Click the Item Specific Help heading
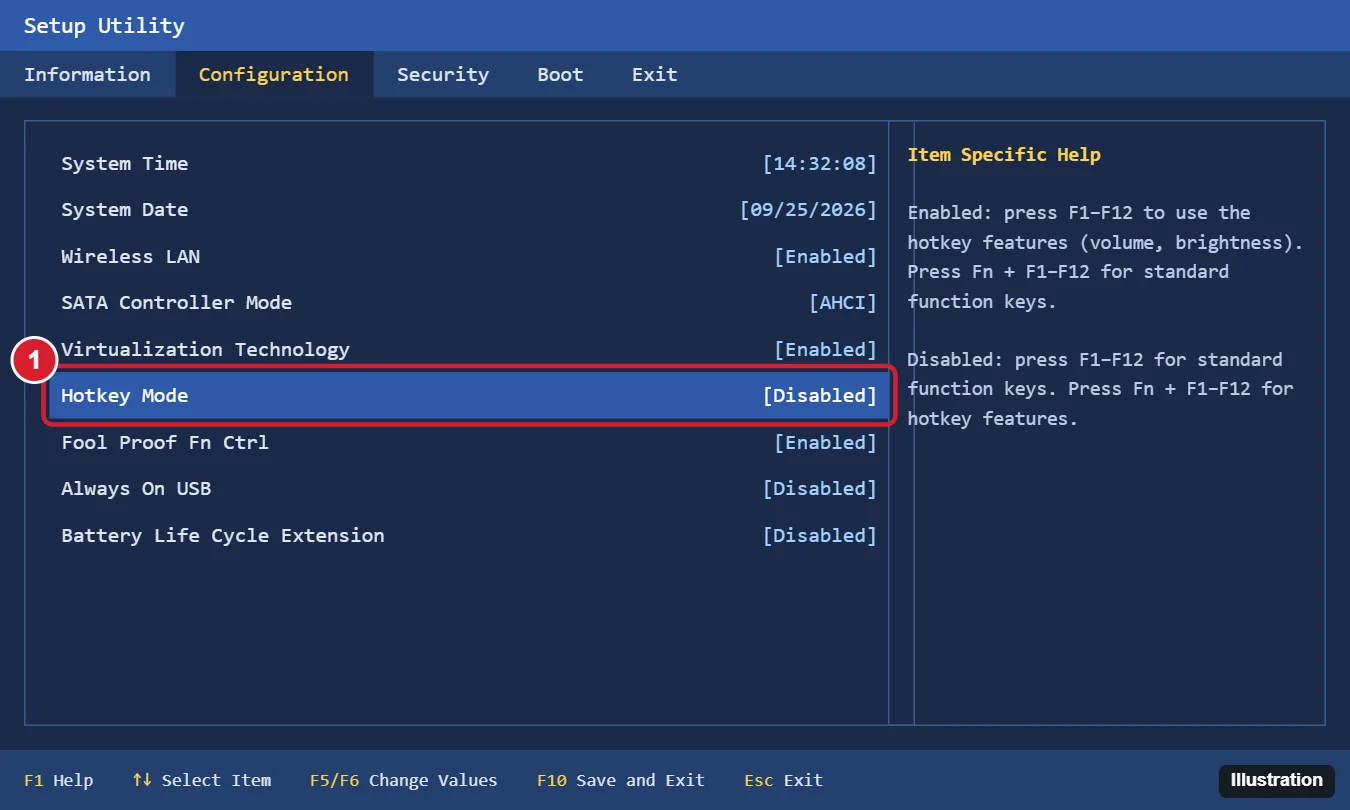 [x=1004, y=155]
